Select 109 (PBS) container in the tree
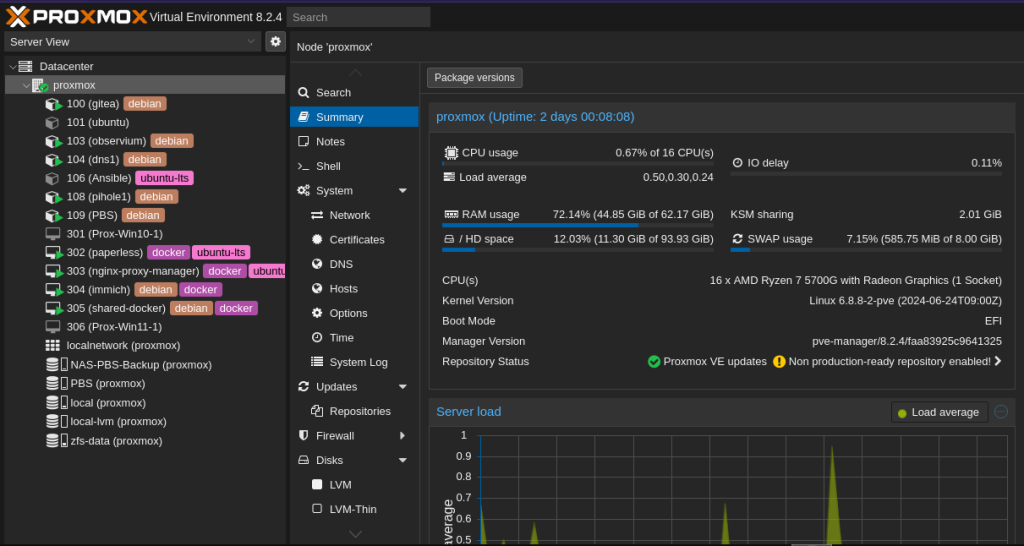 145,216
